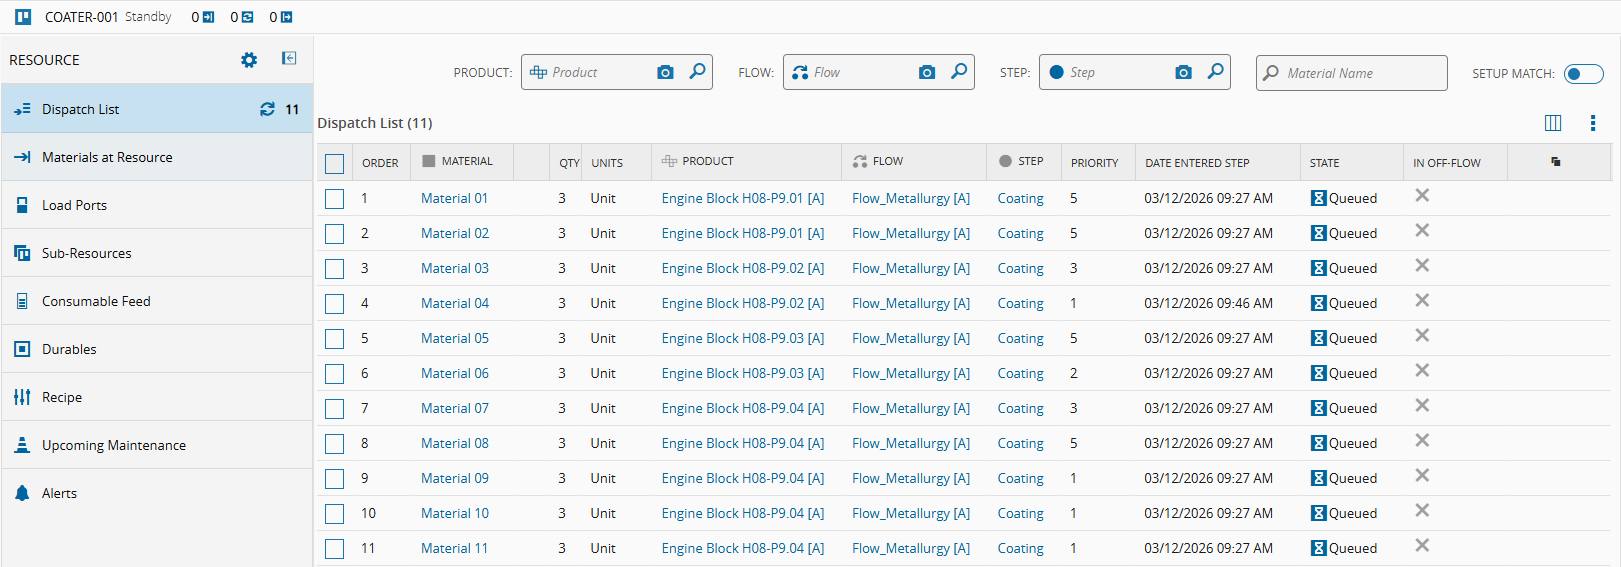Click the Step filter camera icon
This screenshot has height=567, width=1621.
click(1183, 72)
